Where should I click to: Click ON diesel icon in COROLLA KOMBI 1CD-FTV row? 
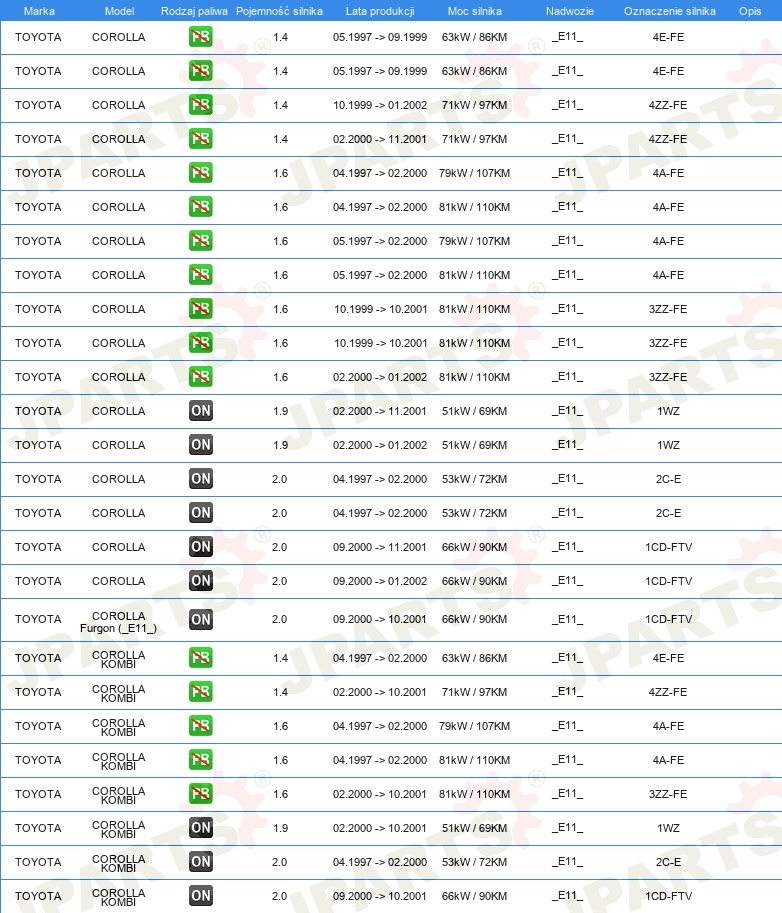click(200, 896)
